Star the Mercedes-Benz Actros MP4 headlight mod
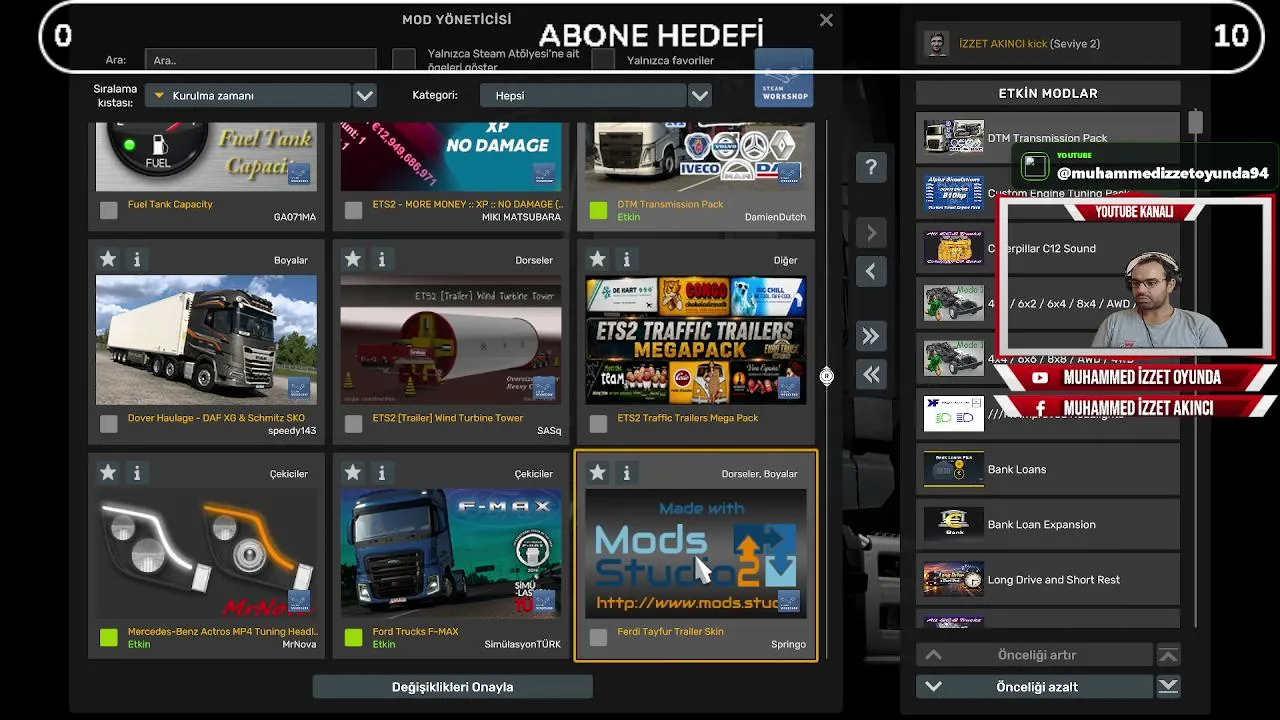The width and height of the screenshot is (1280, 720). pos(108,473)
